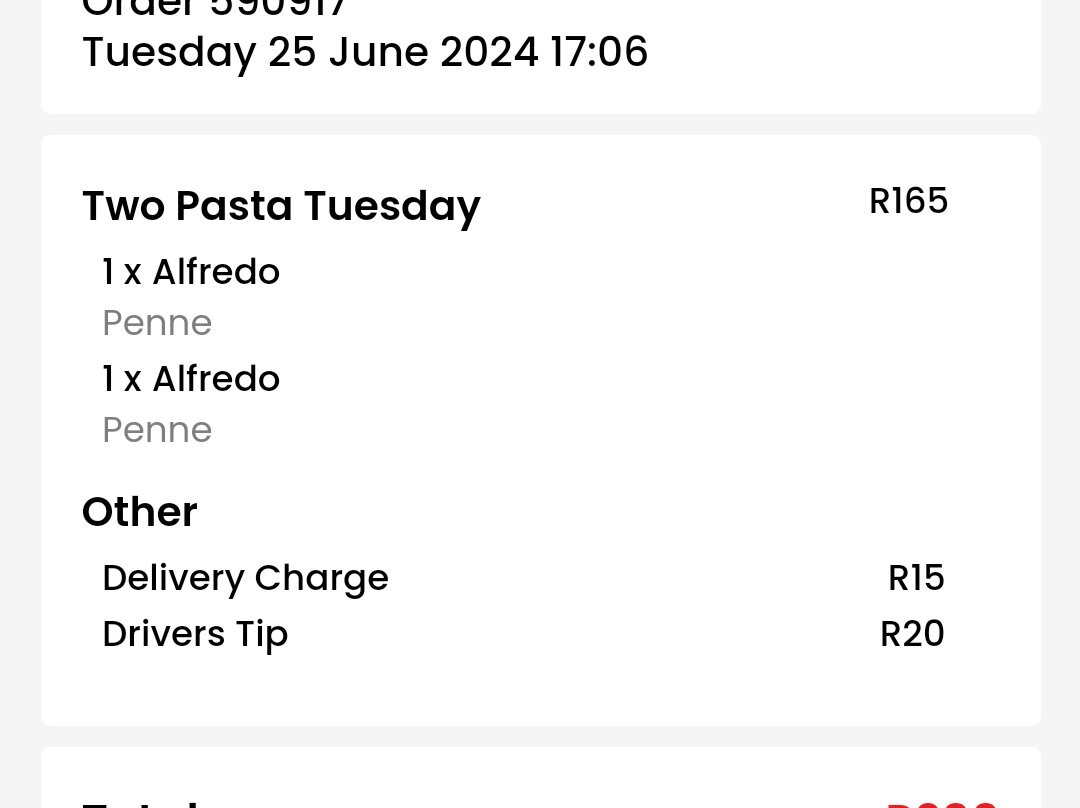Click the Total card at bottom
Viewport: 1080px width, 808px height.
point(541,778)
